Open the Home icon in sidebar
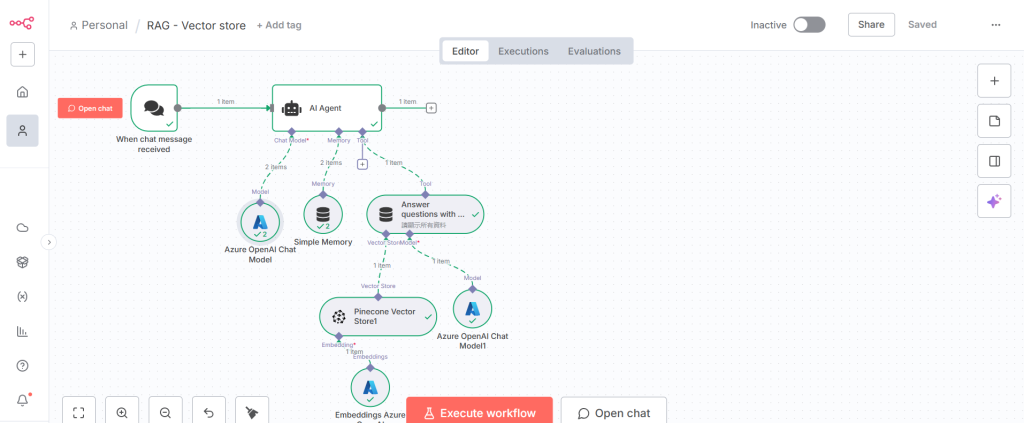Image resolution: width=1024 pixels, height=423 pixels. point(22,92)
